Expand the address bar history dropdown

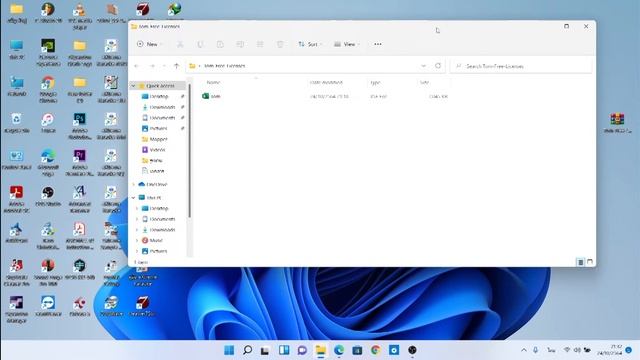click(x=423, y=66)
